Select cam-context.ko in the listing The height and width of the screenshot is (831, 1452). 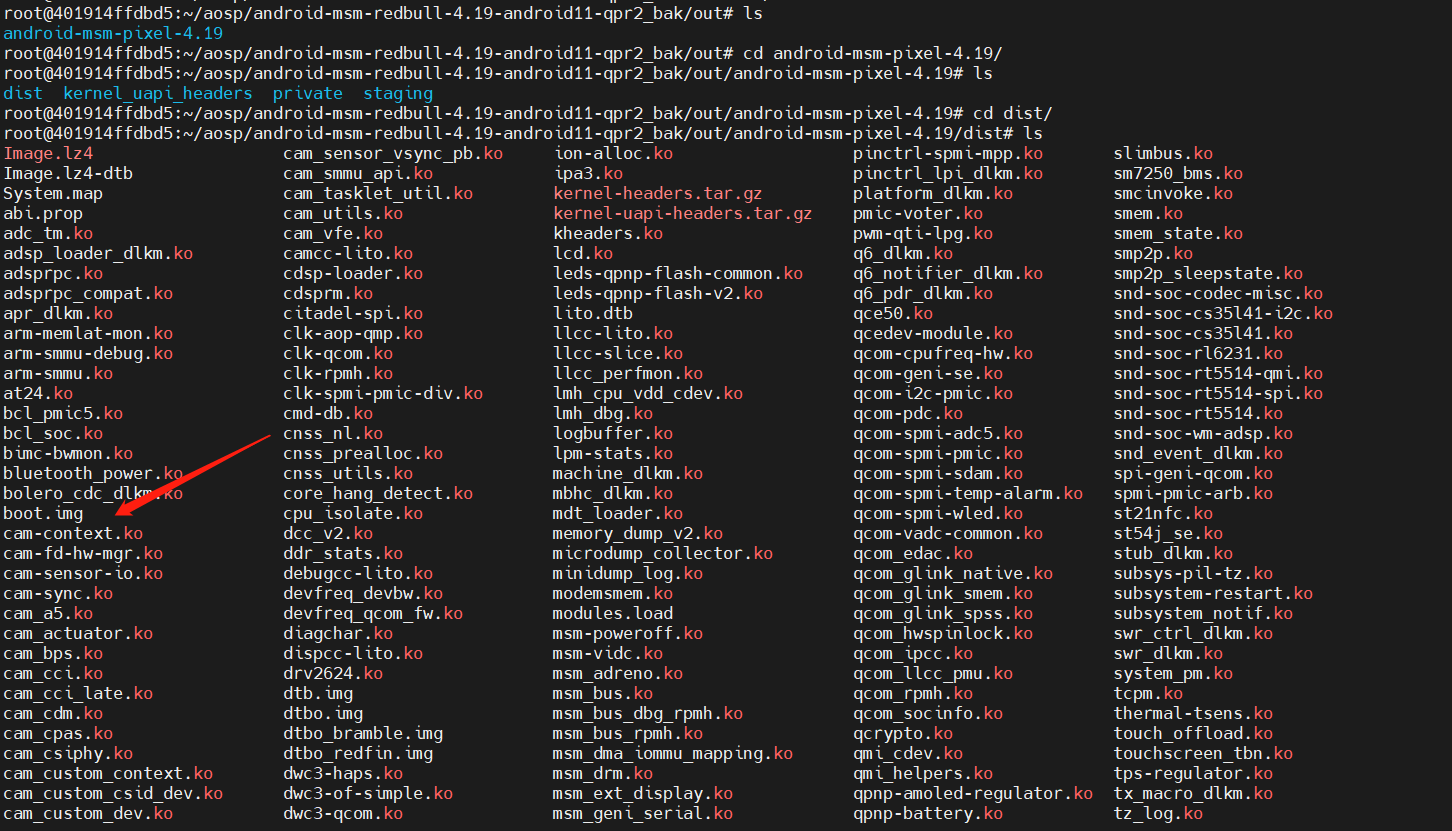(73, 533)
